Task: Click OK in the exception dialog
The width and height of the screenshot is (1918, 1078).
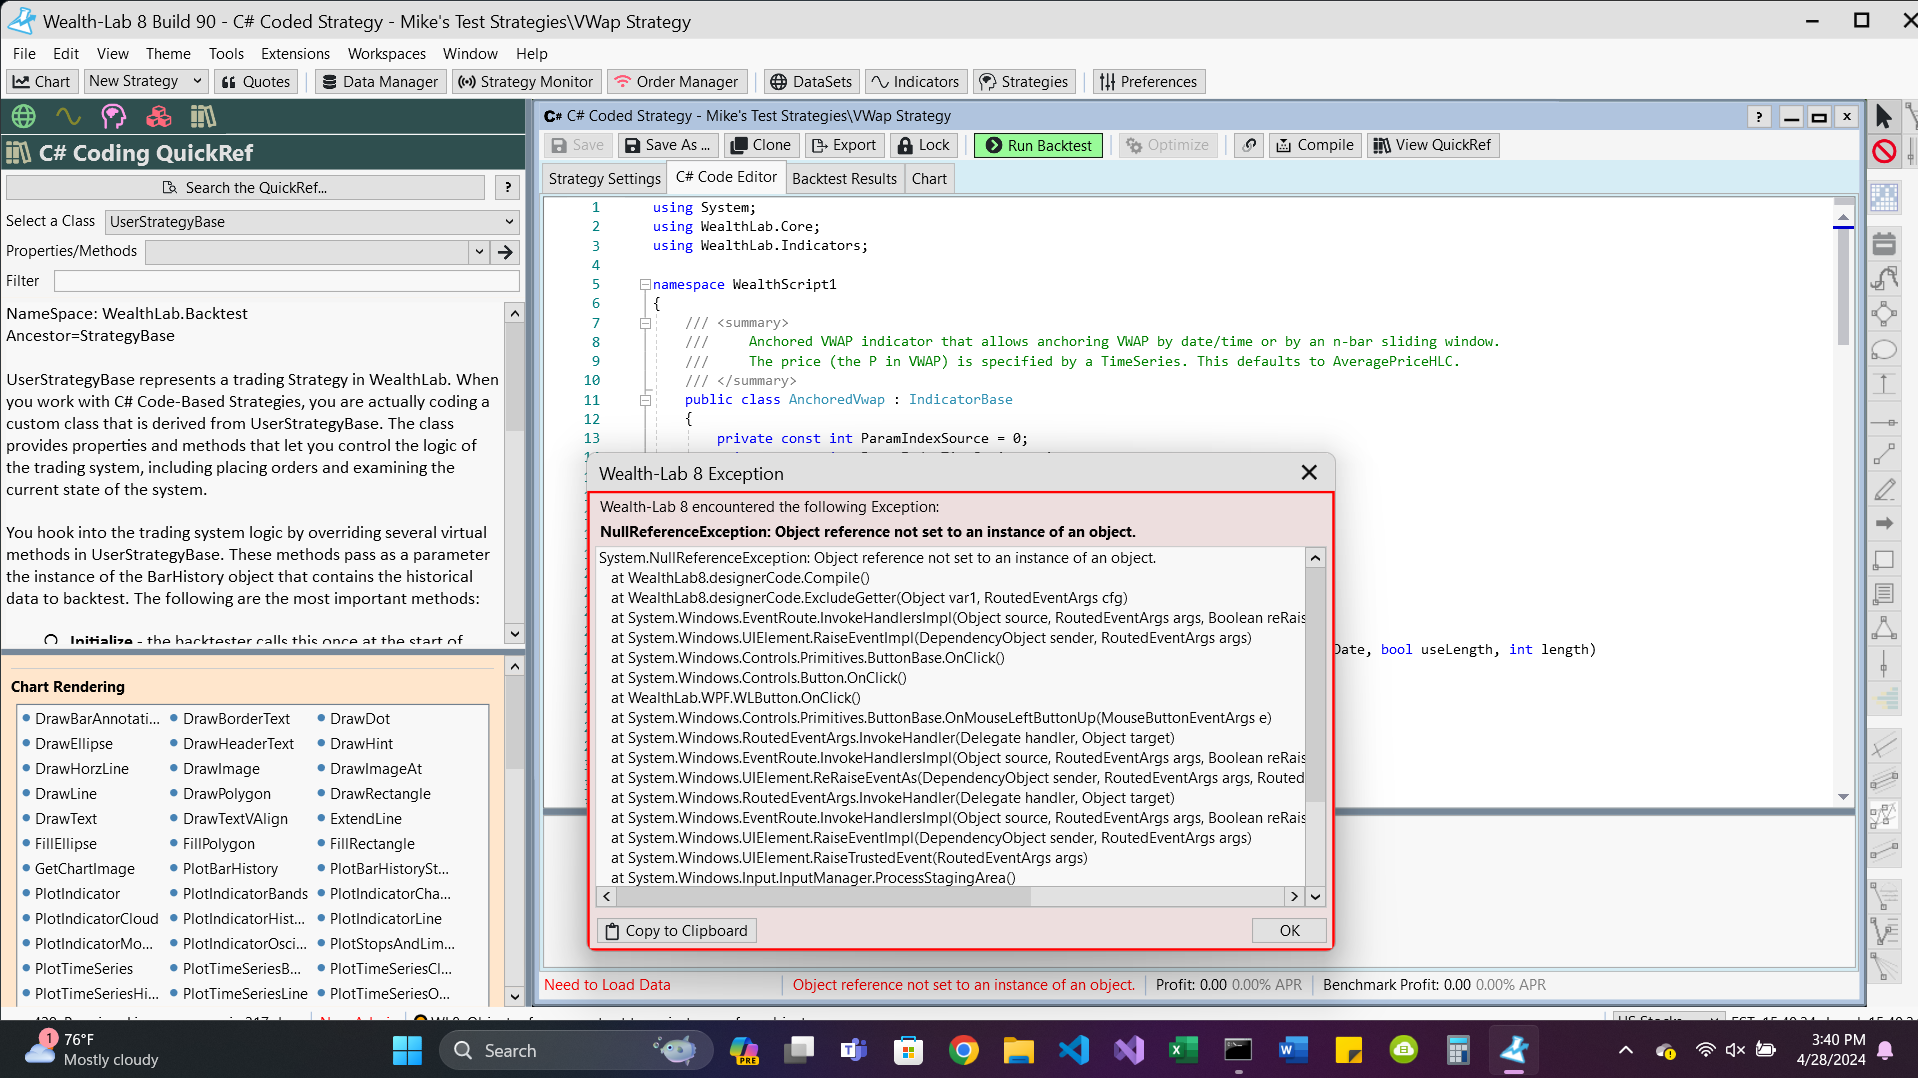Action: pyautogui.click(x=1289, y=931)
